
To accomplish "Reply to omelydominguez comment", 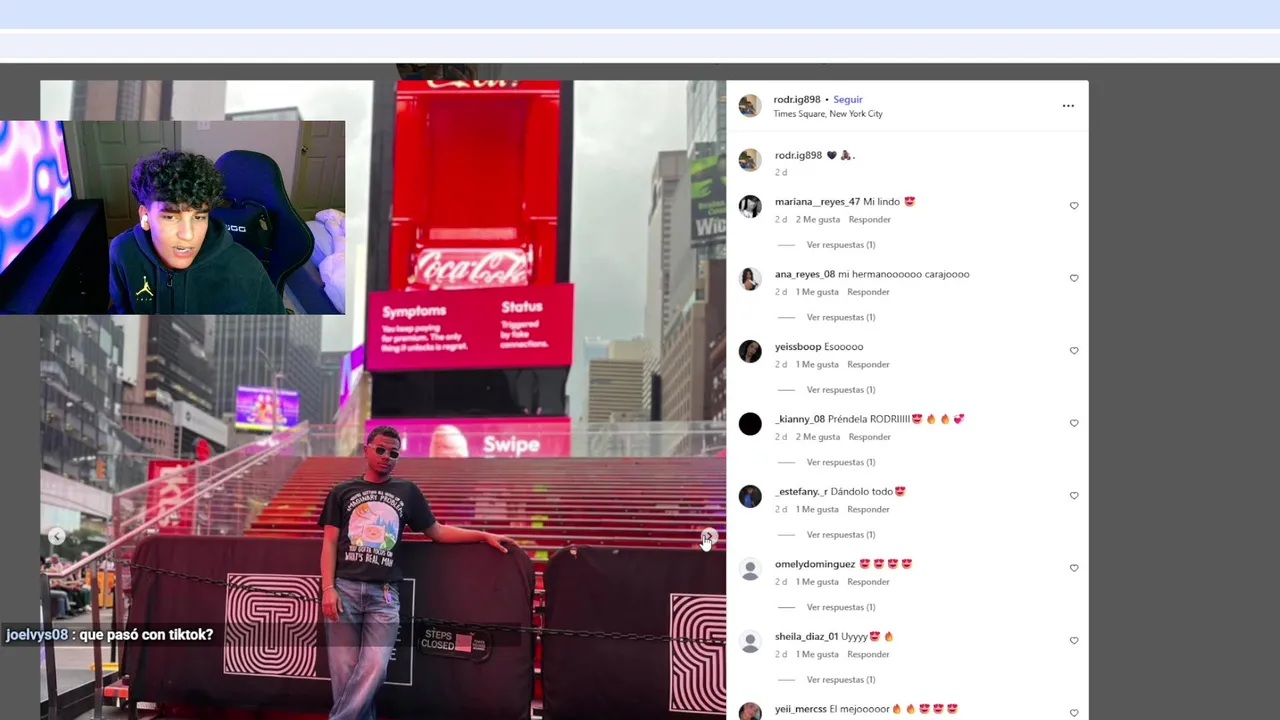I will [x=868, y=582].
